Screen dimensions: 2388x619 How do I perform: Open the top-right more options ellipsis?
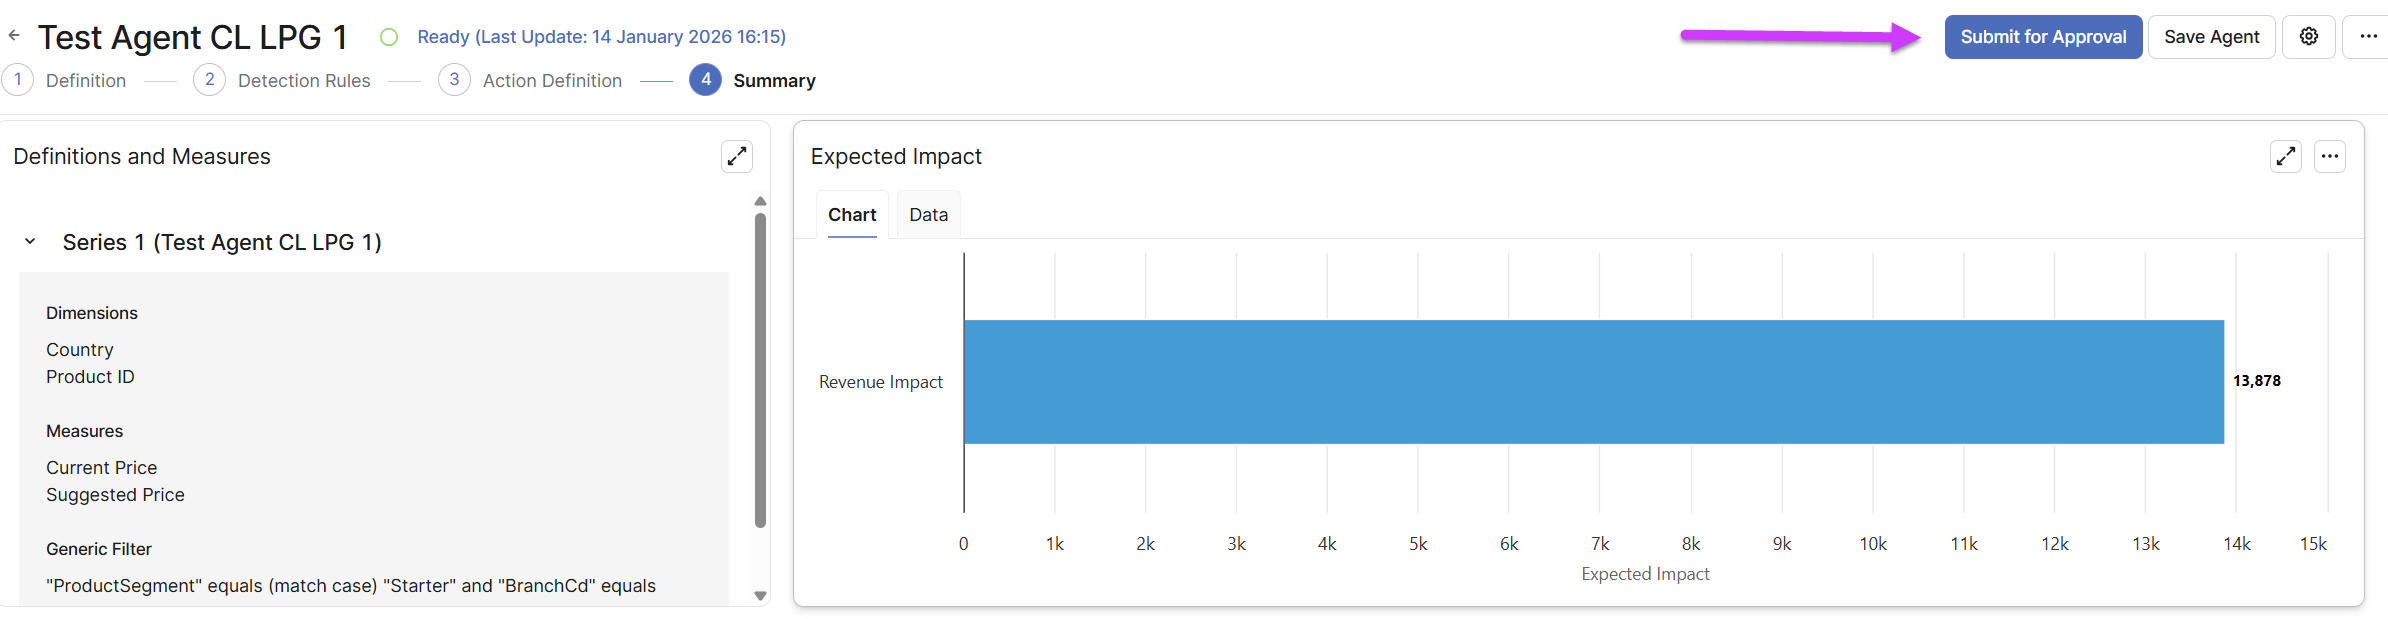pyautogui.click(x=2368, y=37)
